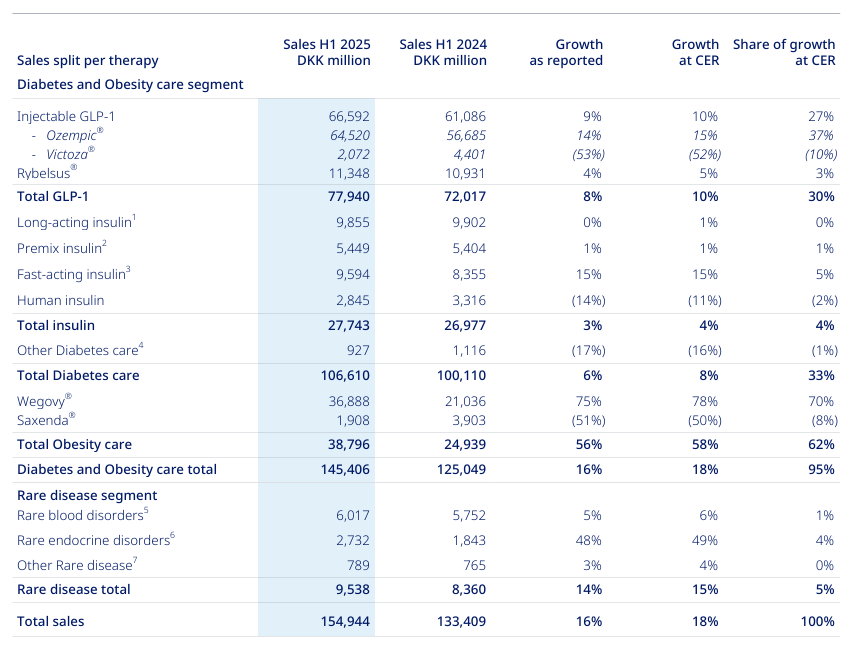Select the Total insulin H1 2025 value
The width and height of the screenshot is (851, 645).
click(x=348, y=325)
